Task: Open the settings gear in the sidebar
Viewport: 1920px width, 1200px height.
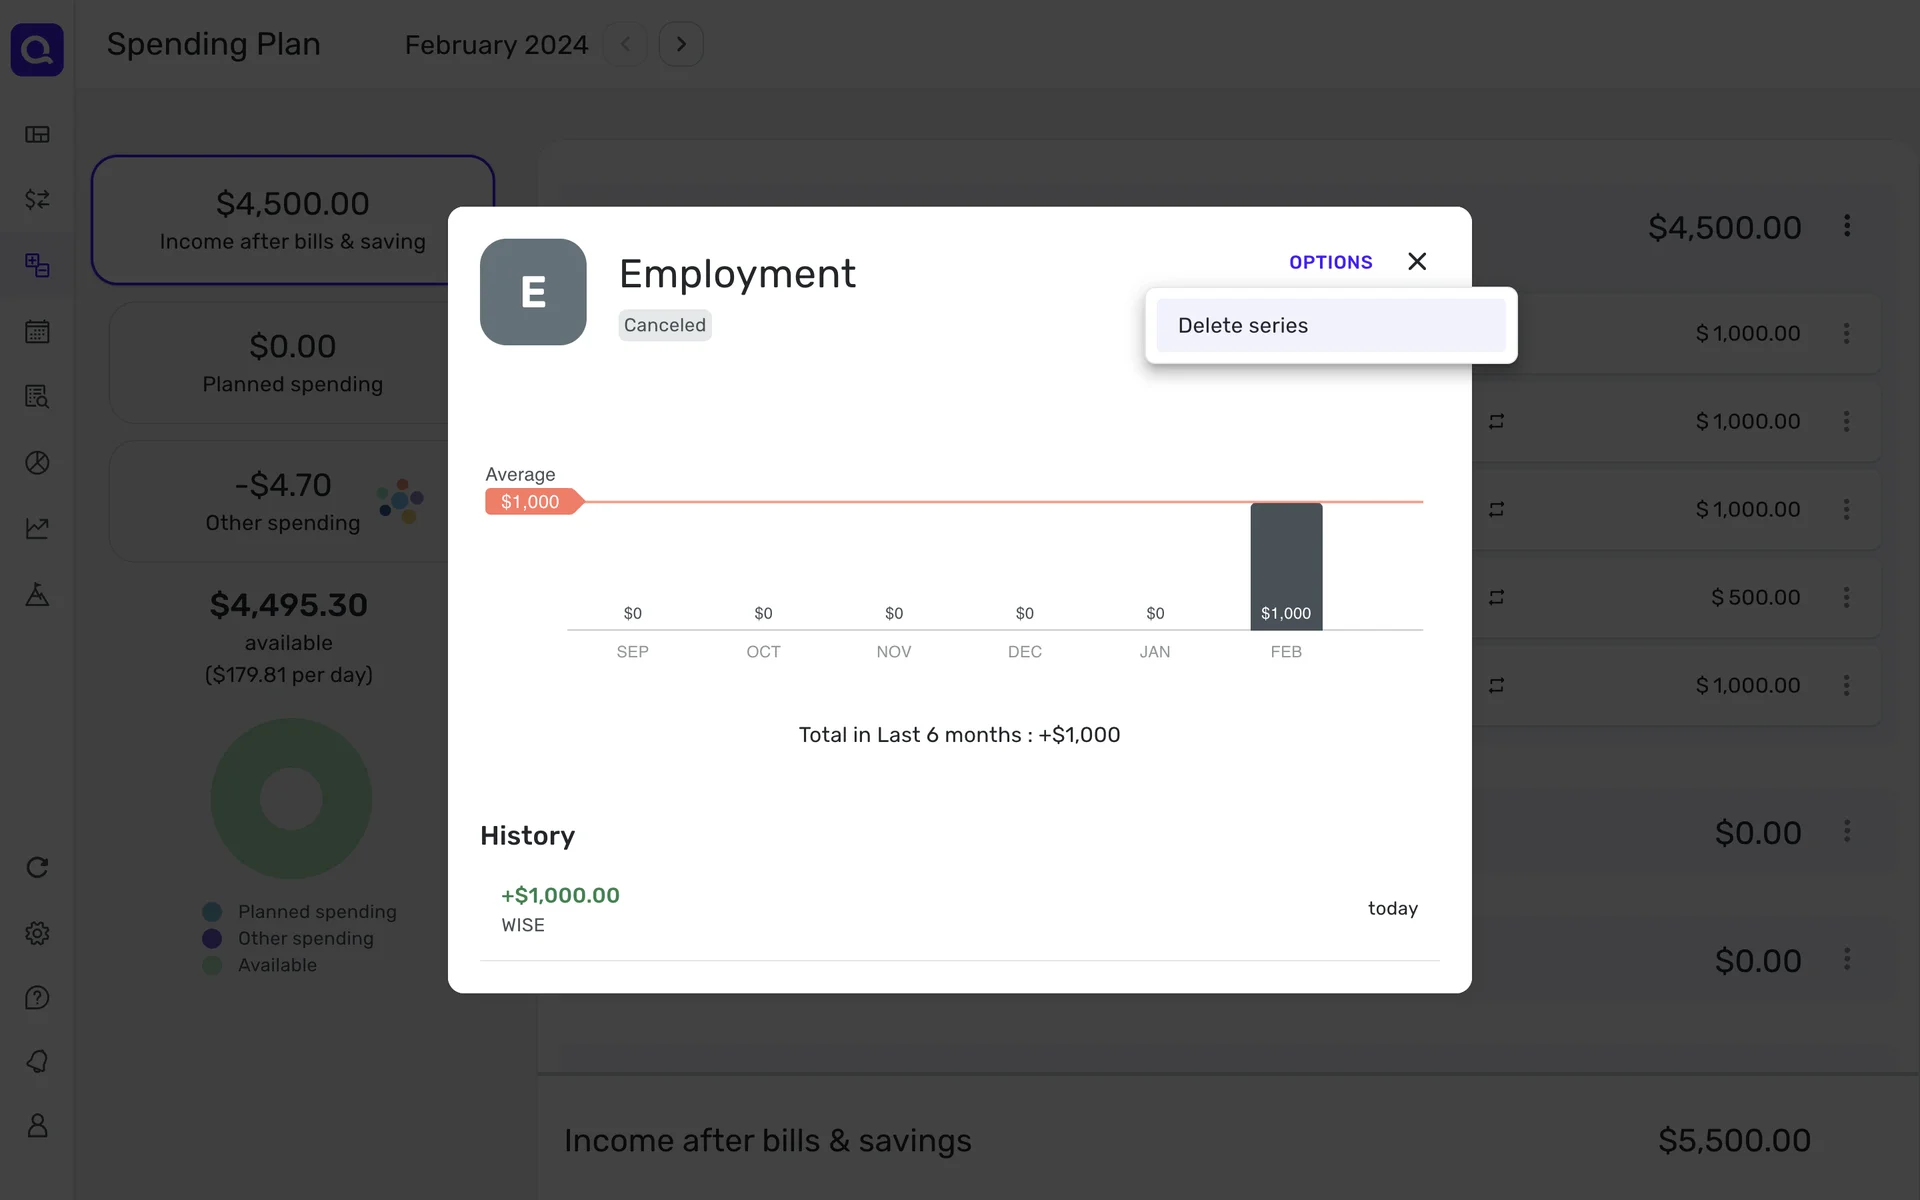Action: pos(37,933)
